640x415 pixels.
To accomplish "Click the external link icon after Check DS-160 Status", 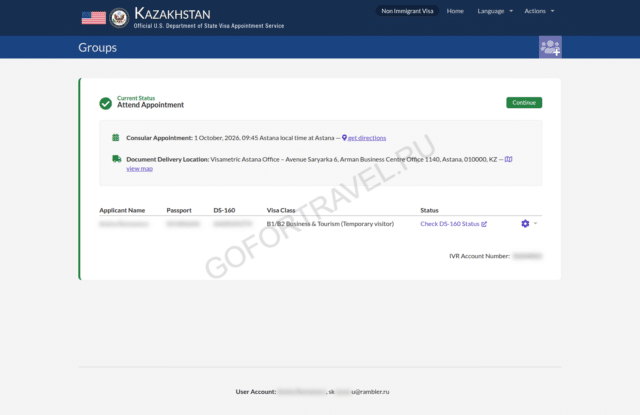I will (484, 224).
